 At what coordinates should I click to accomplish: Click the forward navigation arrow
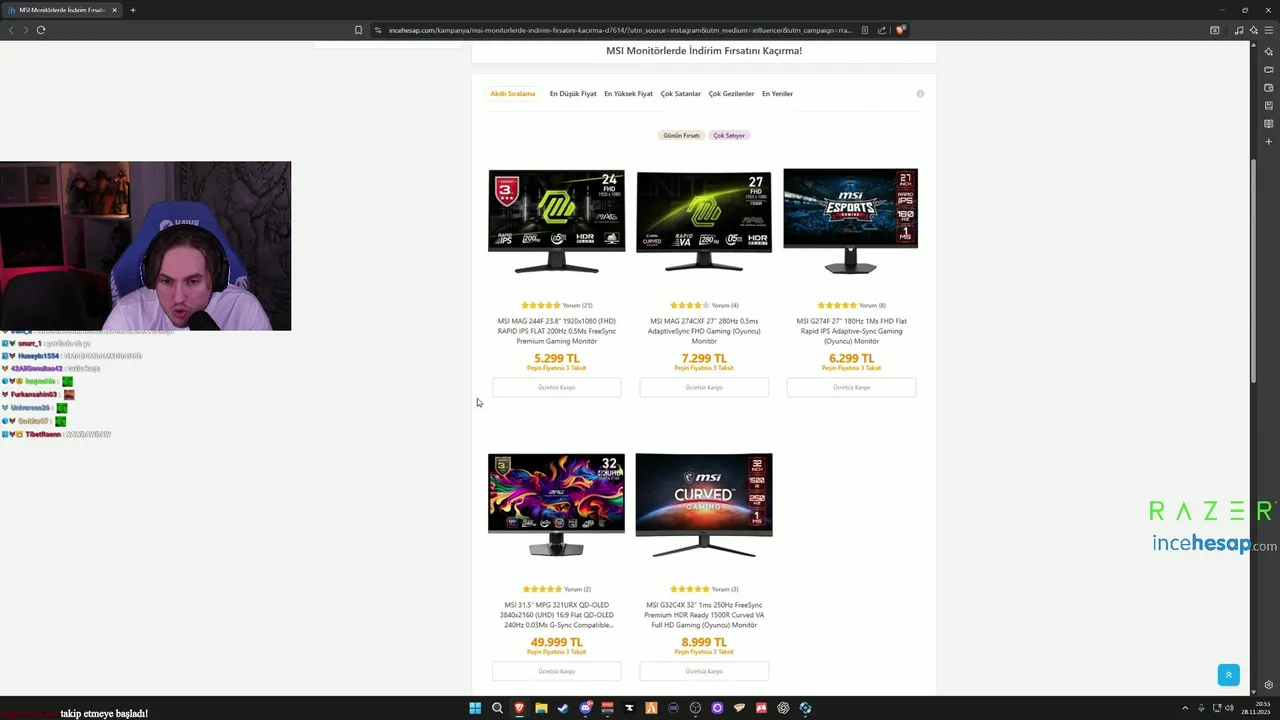[x=26, y=30]
